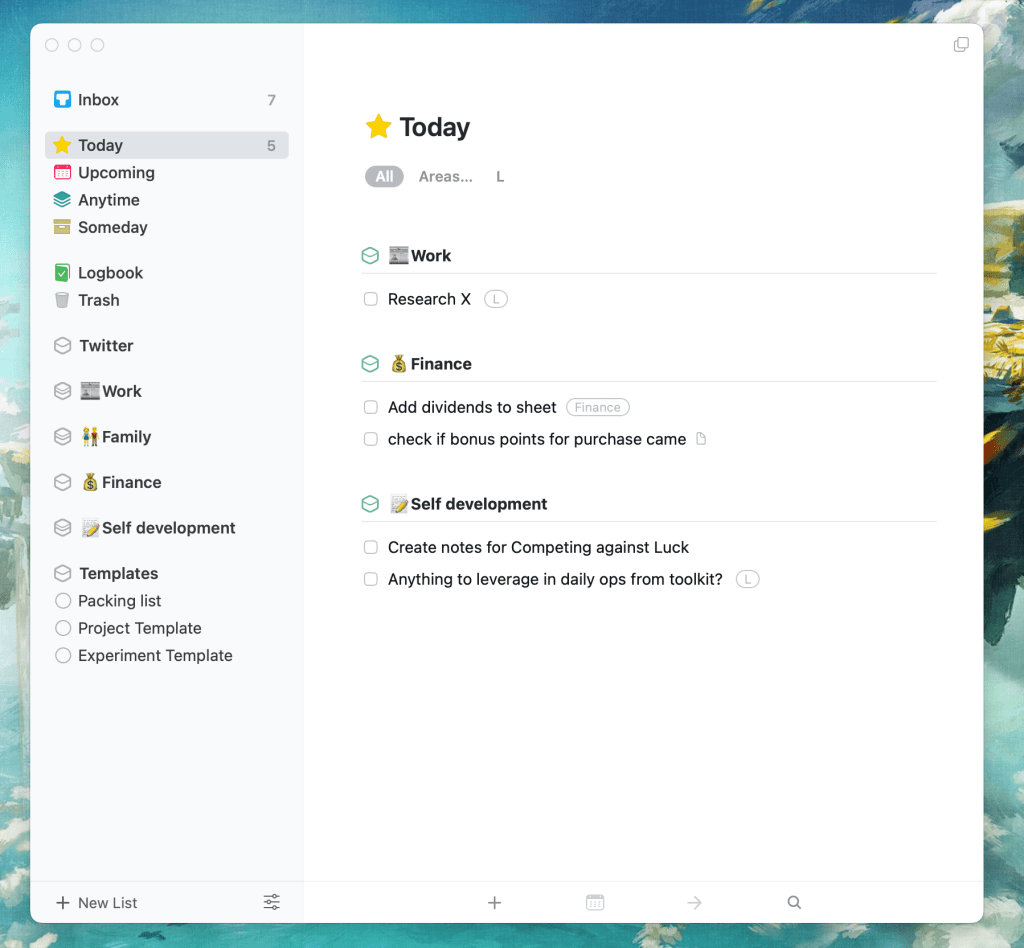The height and width of the screenshot is (948, 1024).
Task: Create a new to-do with the plus icon
Action: tap(494, 902)
